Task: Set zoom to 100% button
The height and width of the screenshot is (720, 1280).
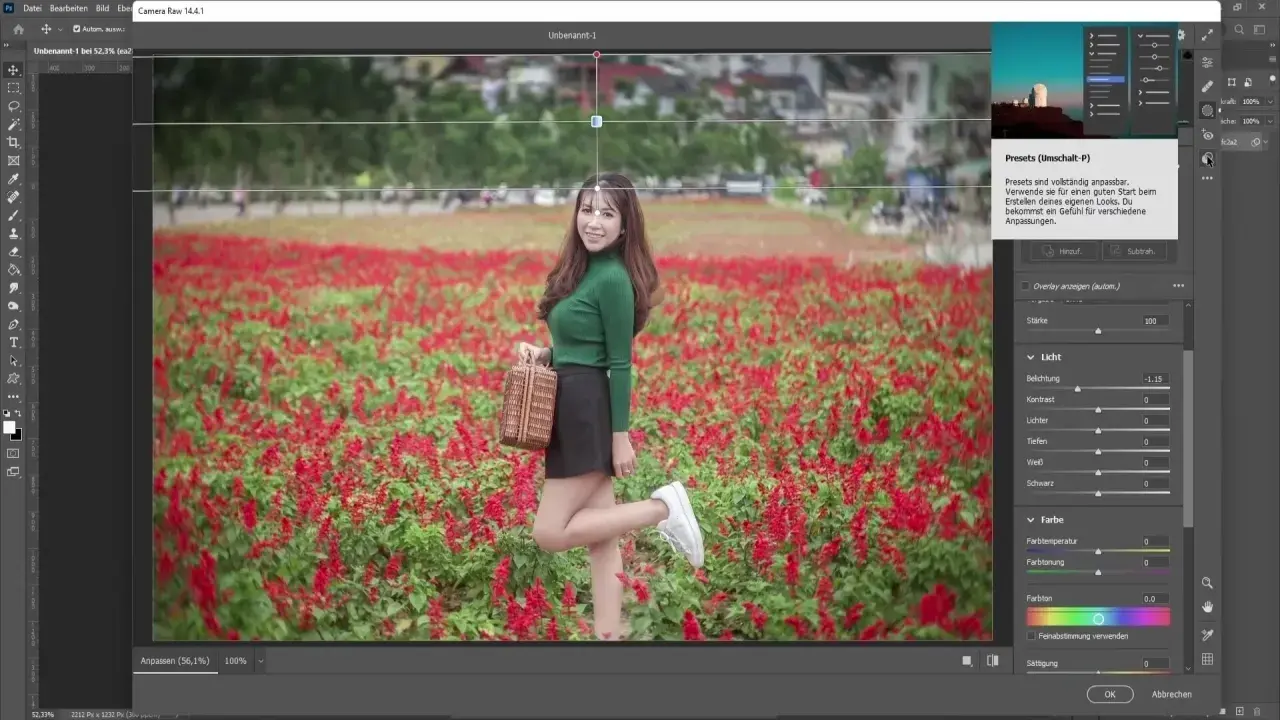Action: click(235, 661)
